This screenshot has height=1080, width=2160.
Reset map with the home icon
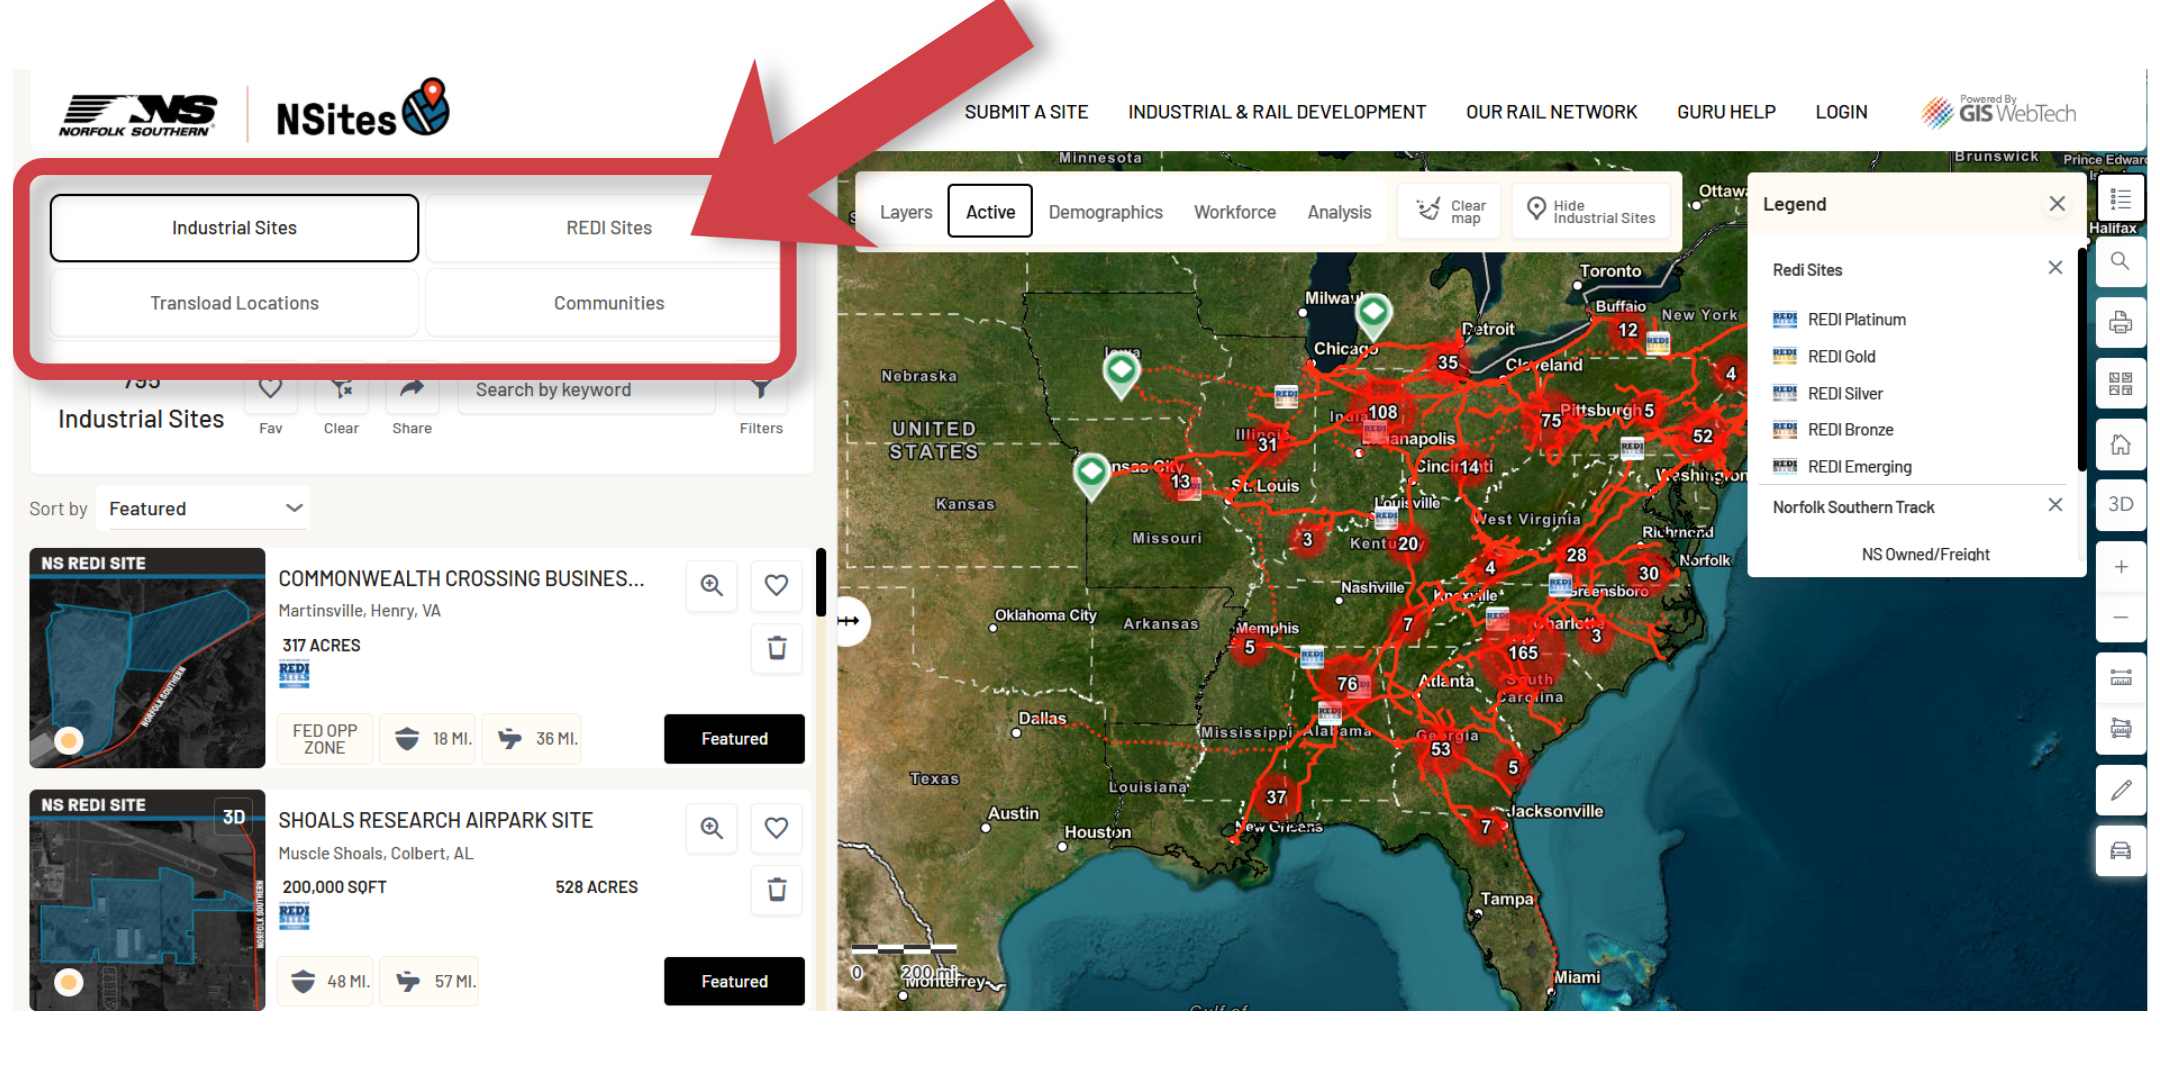coord(2120,445)
